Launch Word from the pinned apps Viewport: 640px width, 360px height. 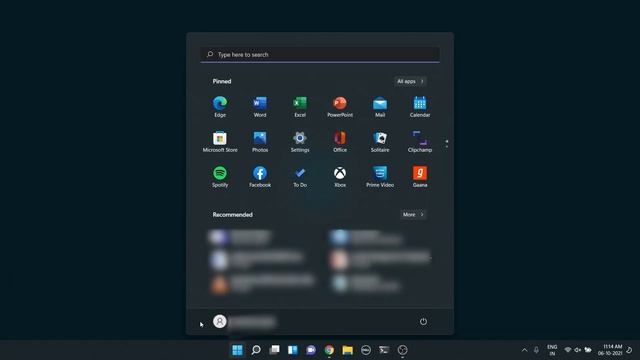260,107
